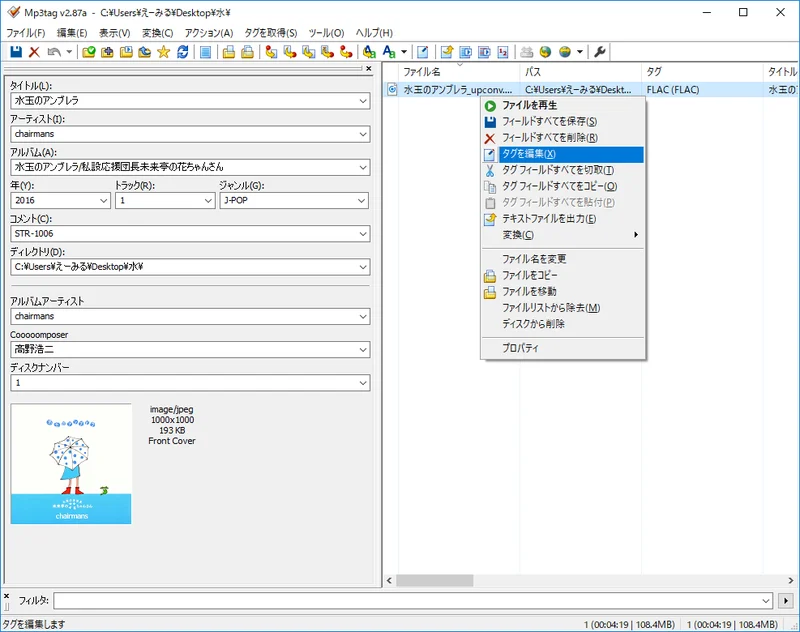The width and height of the screenshot is (800, 632).
Task: Click the undo arrow toolbar icon
Action: [x=54, y=52]
